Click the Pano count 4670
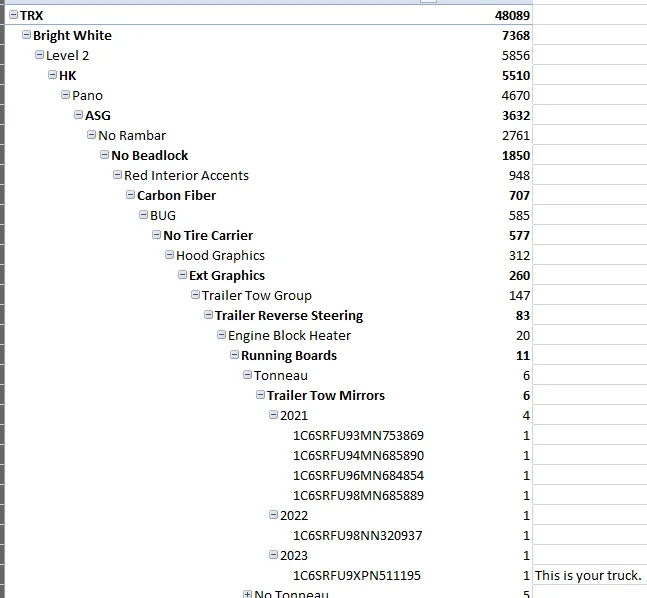Viewport: 647px width, 598px height. click(x=516, y=95)
